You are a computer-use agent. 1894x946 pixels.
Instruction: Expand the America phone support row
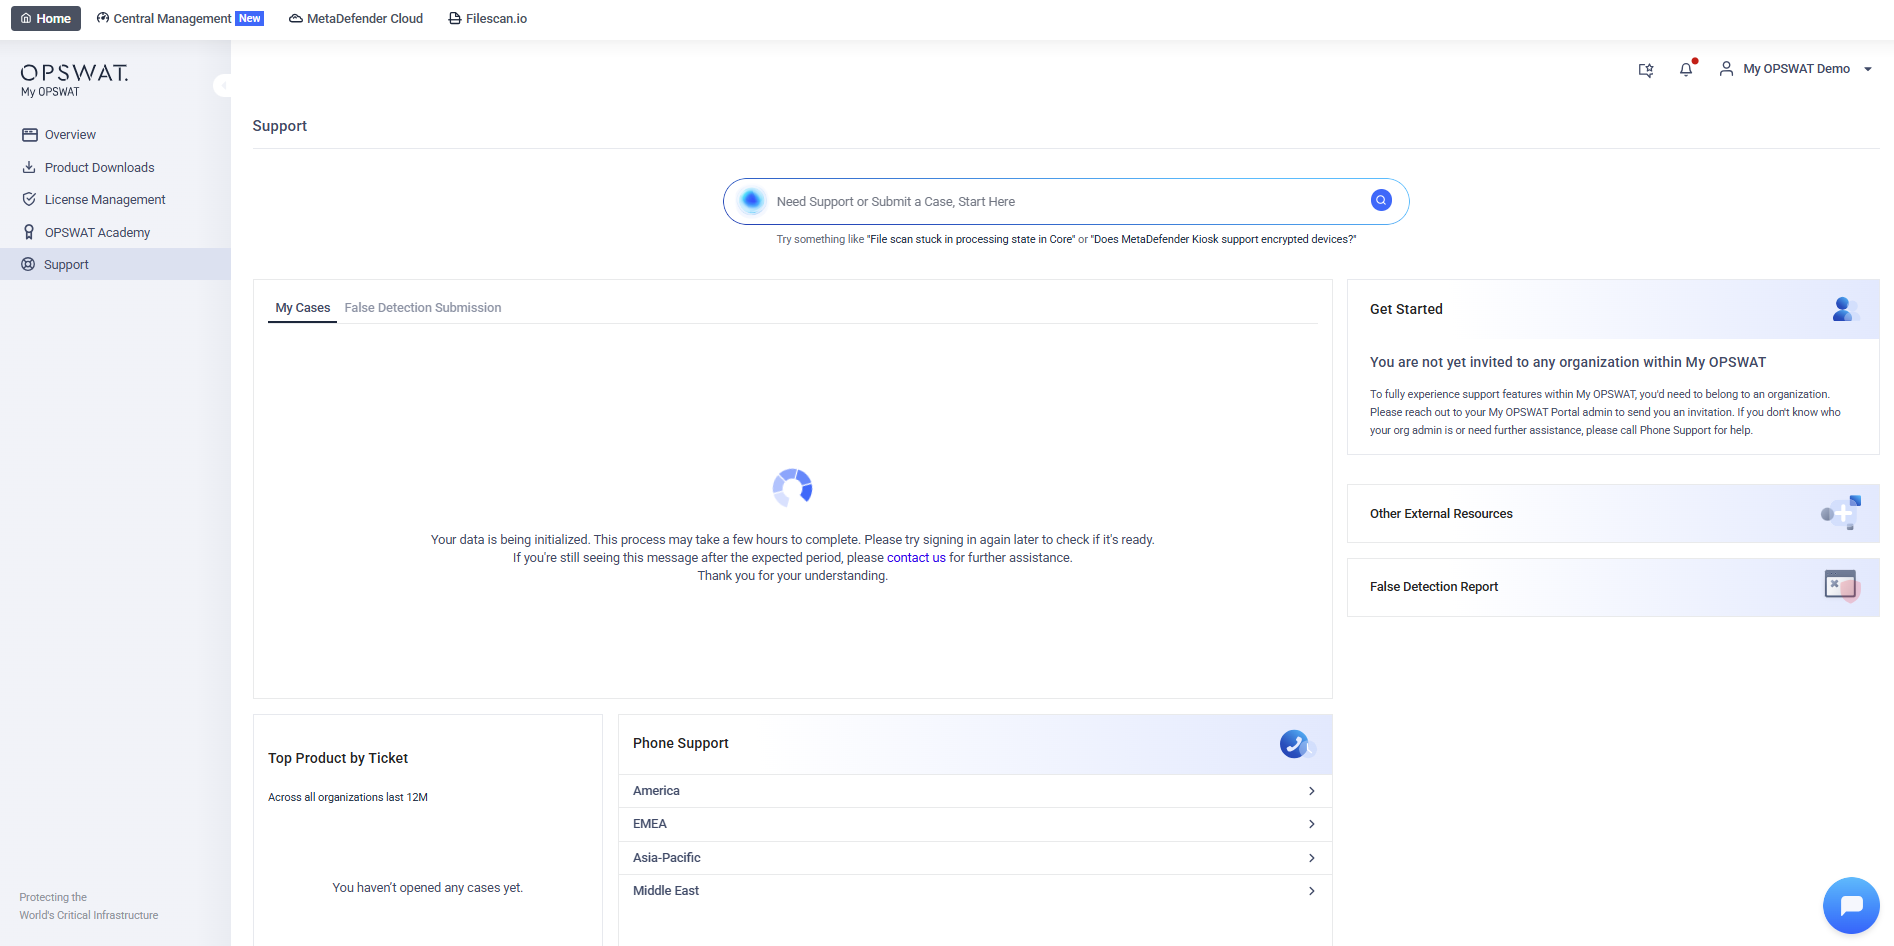(x=974, y=791)
